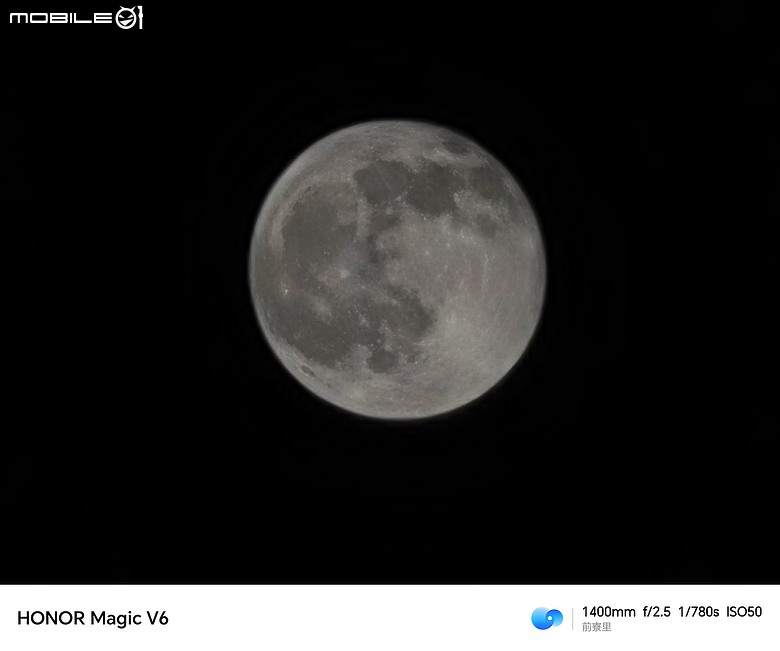Click the f/2.5 aperture value

[657, 612]
